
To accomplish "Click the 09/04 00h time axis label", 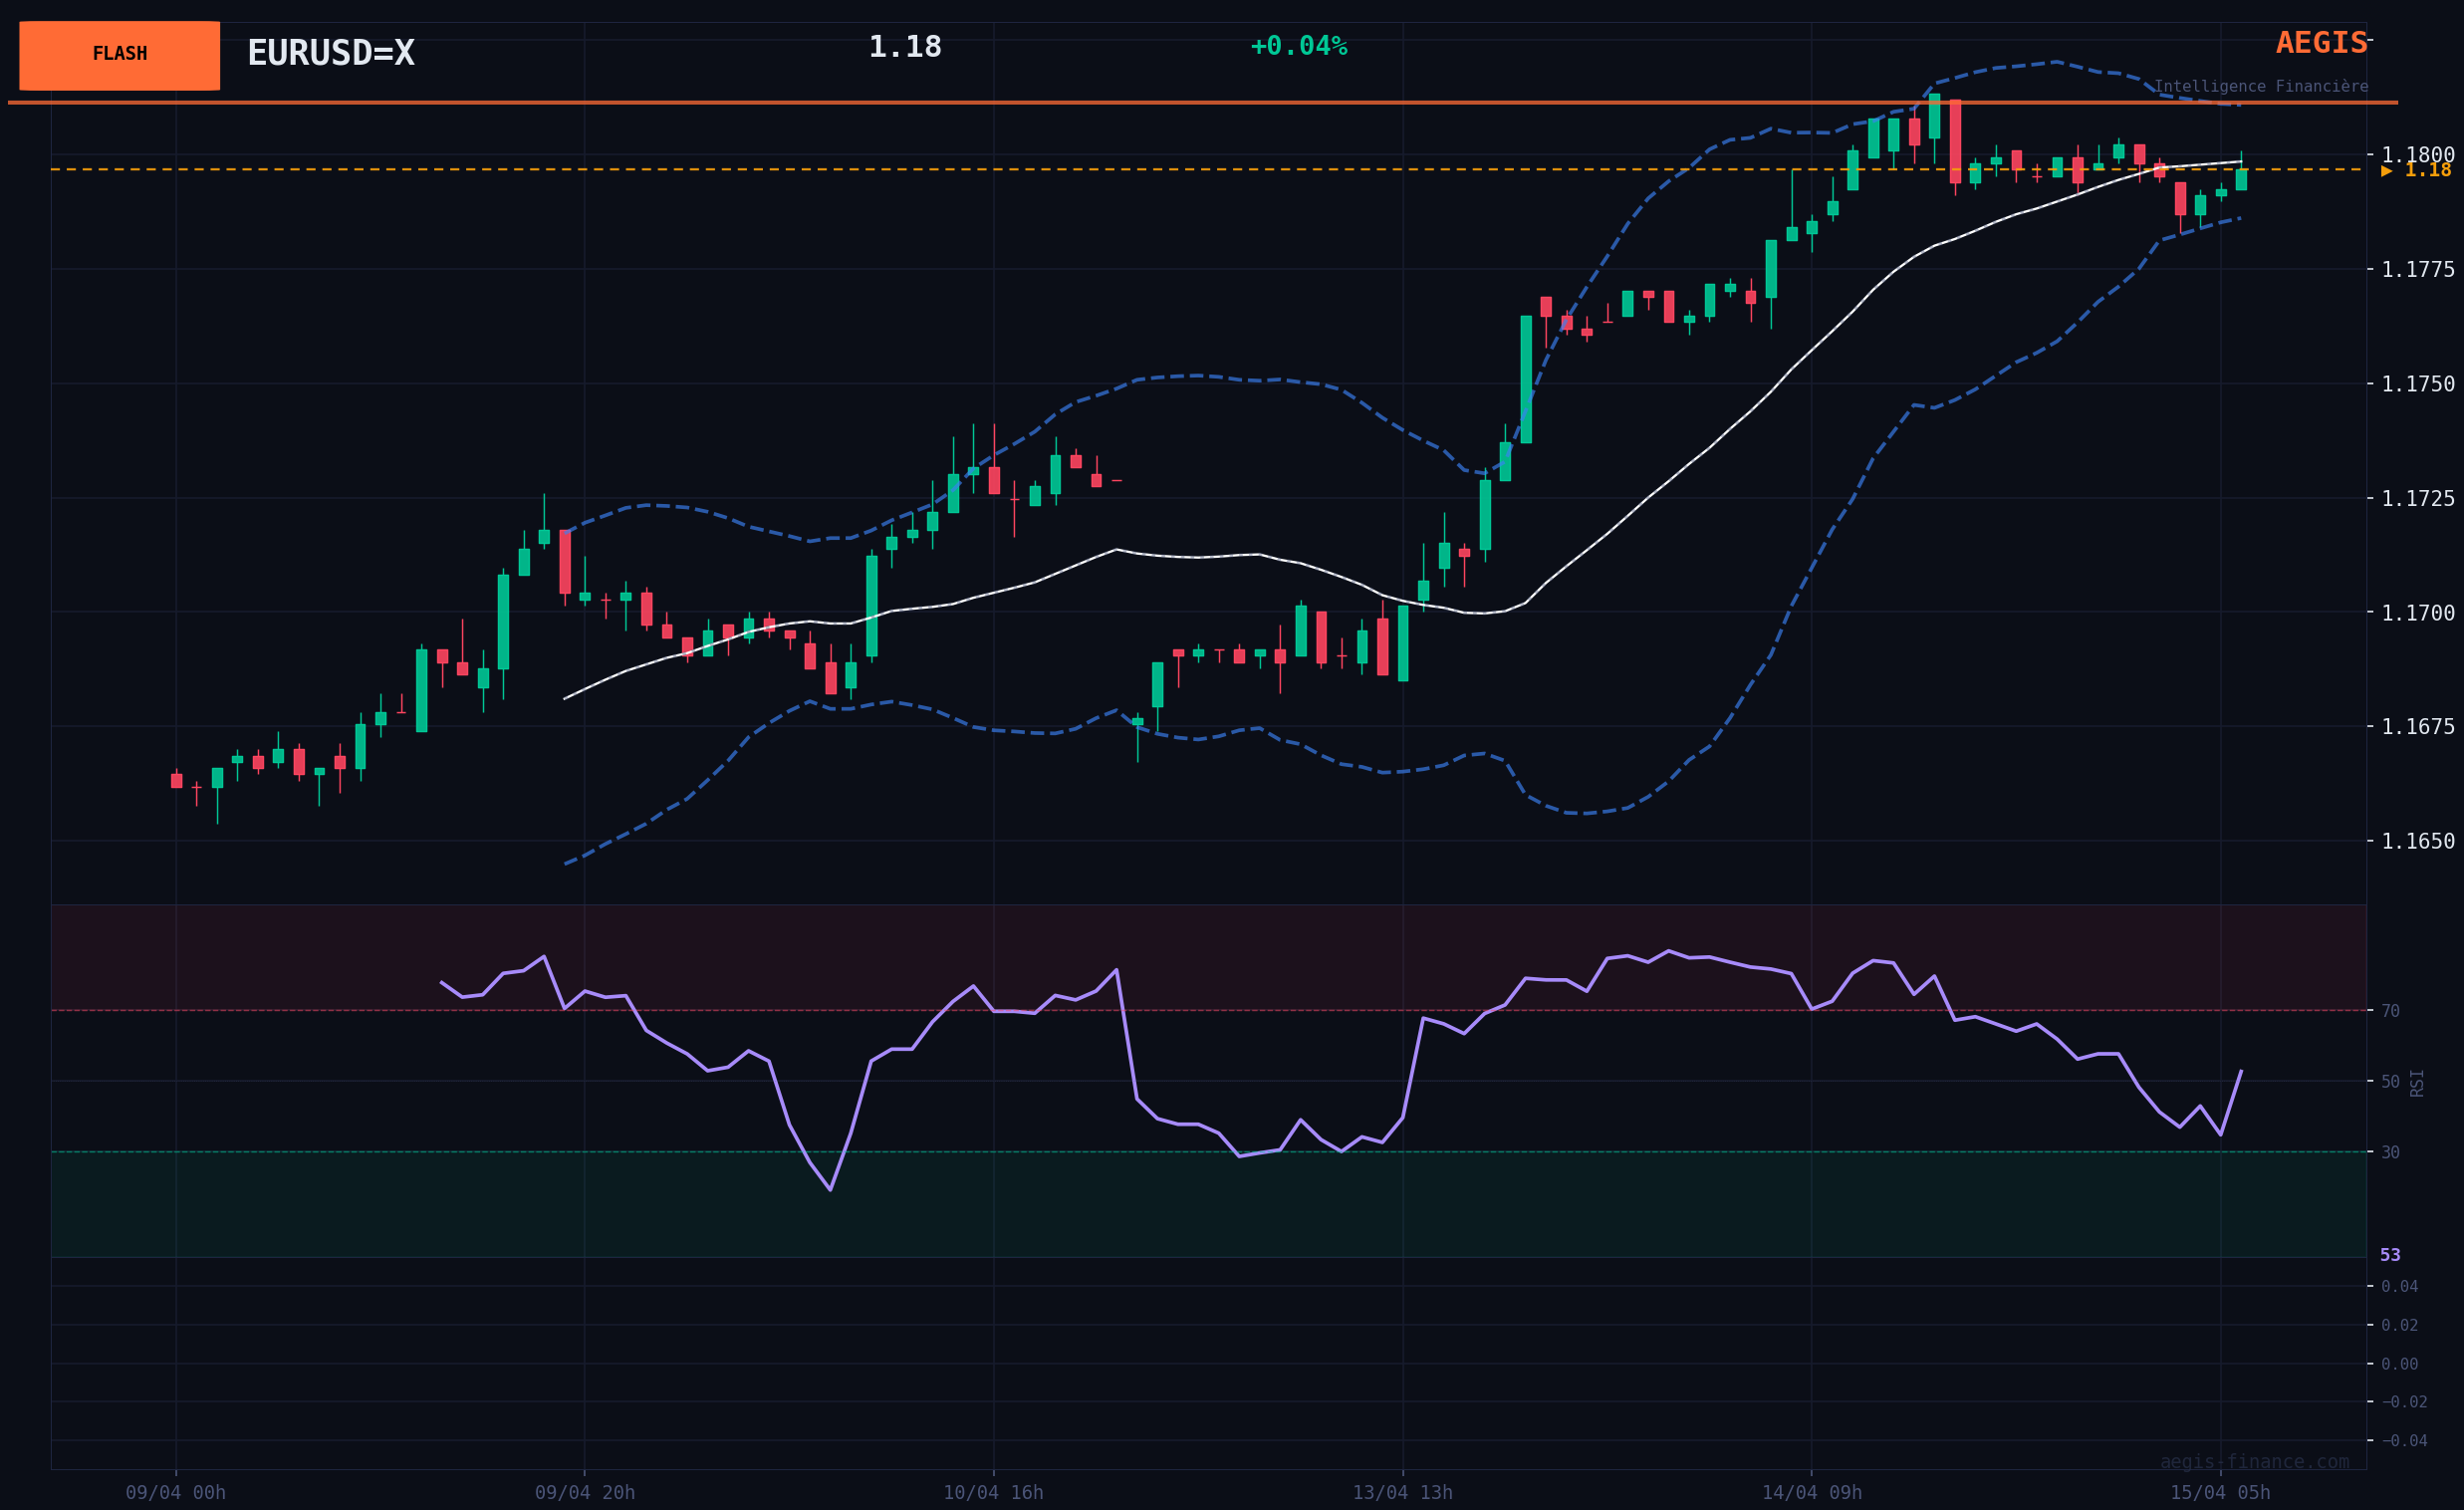I will [176, 1493].
